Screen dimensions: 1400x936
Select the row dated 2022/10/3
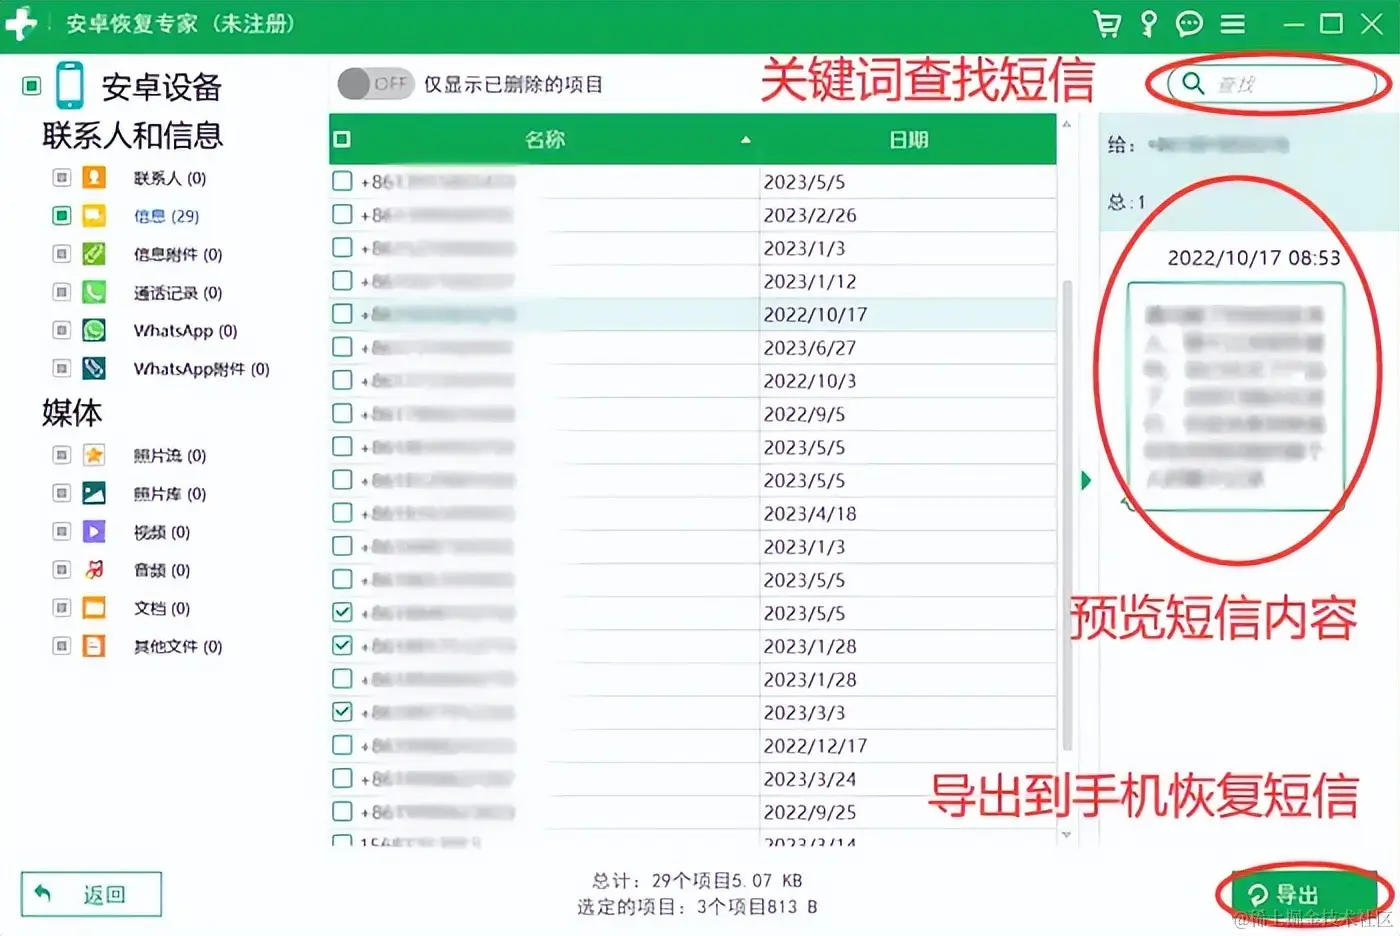(693, 381)
